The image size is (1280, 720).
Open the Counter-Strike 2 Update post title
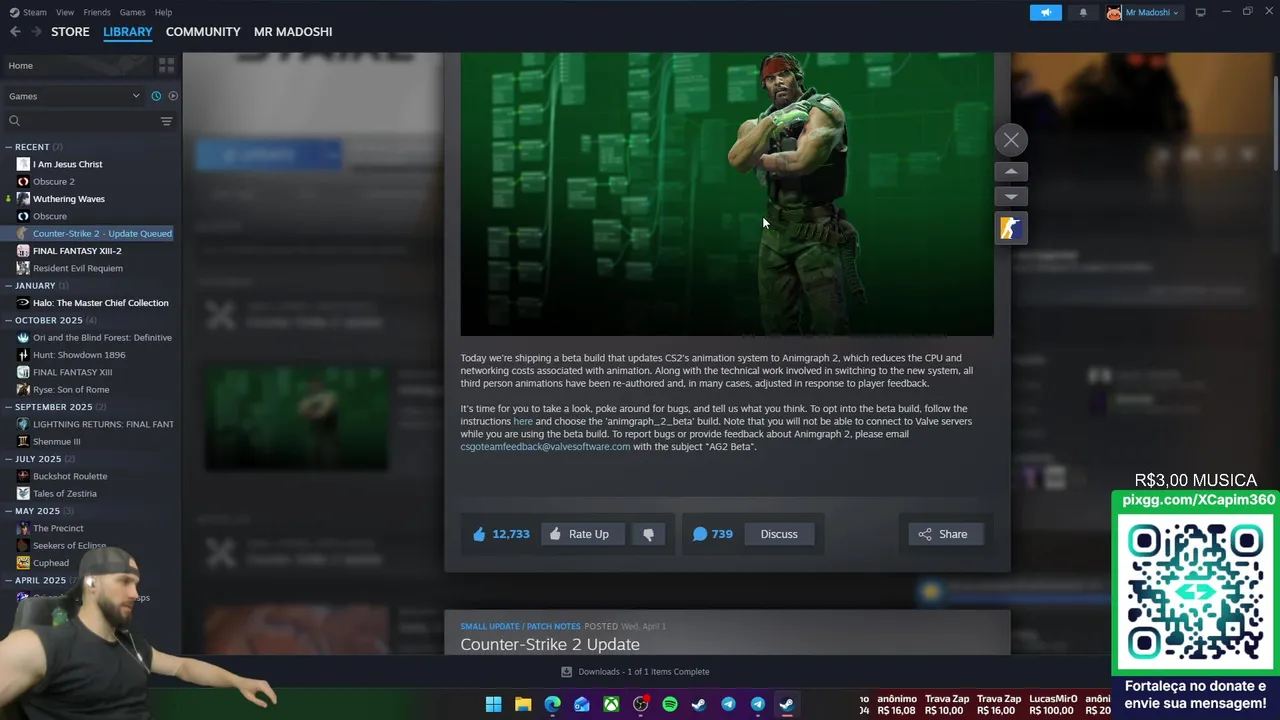click(550, 645)
